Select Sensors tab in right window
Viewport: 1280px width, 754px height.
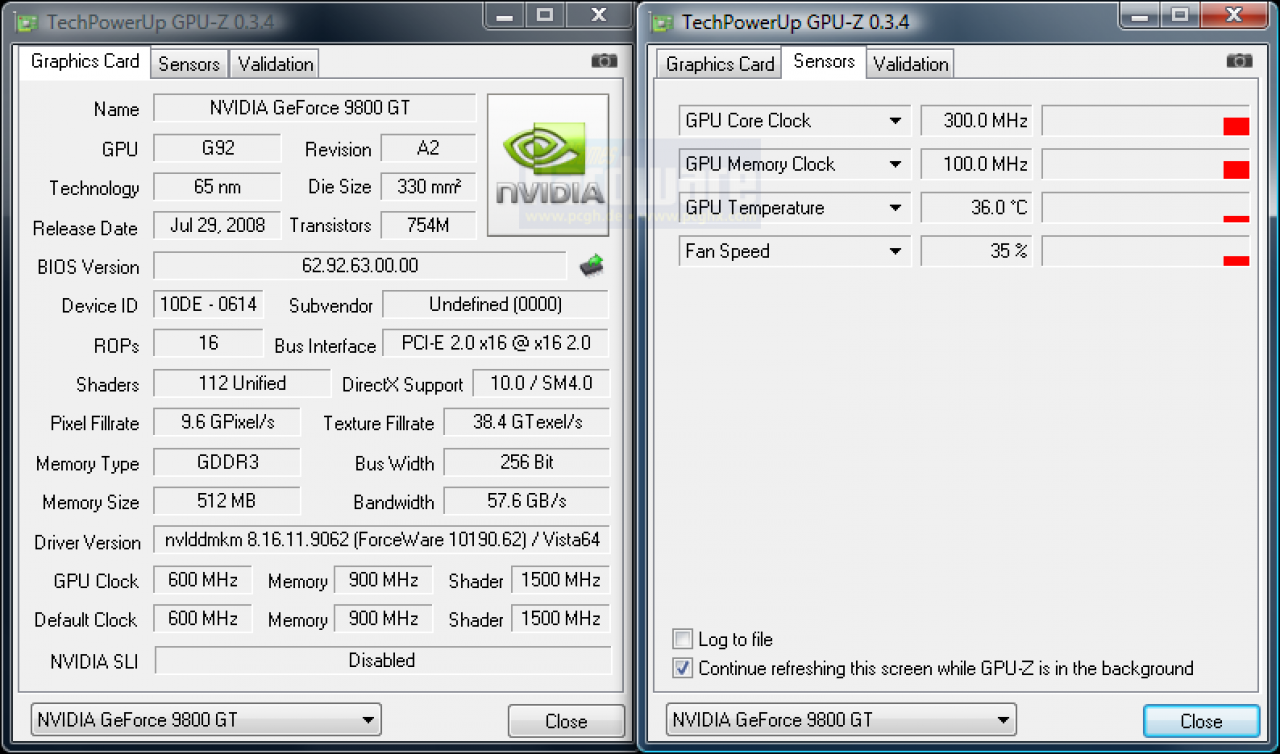[x=824, y=62]
